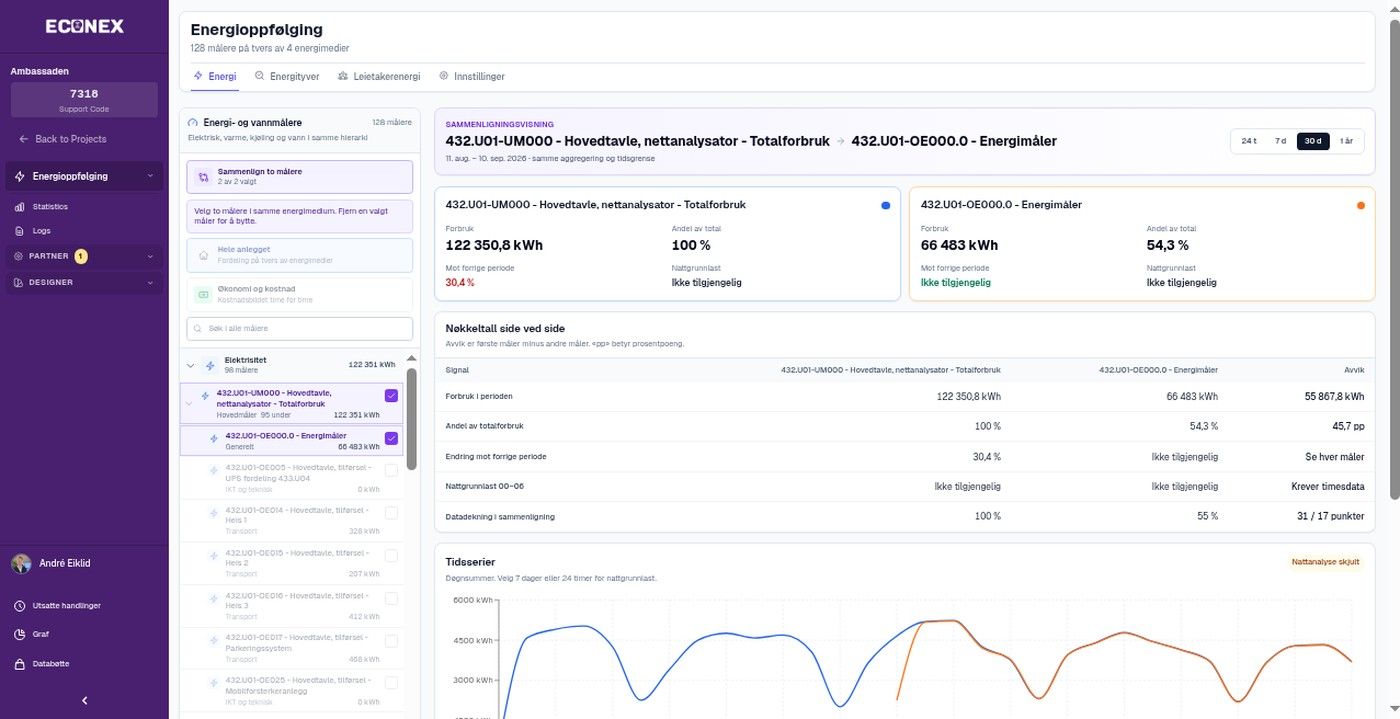Open the Statistics chart icon

[19, 207]
